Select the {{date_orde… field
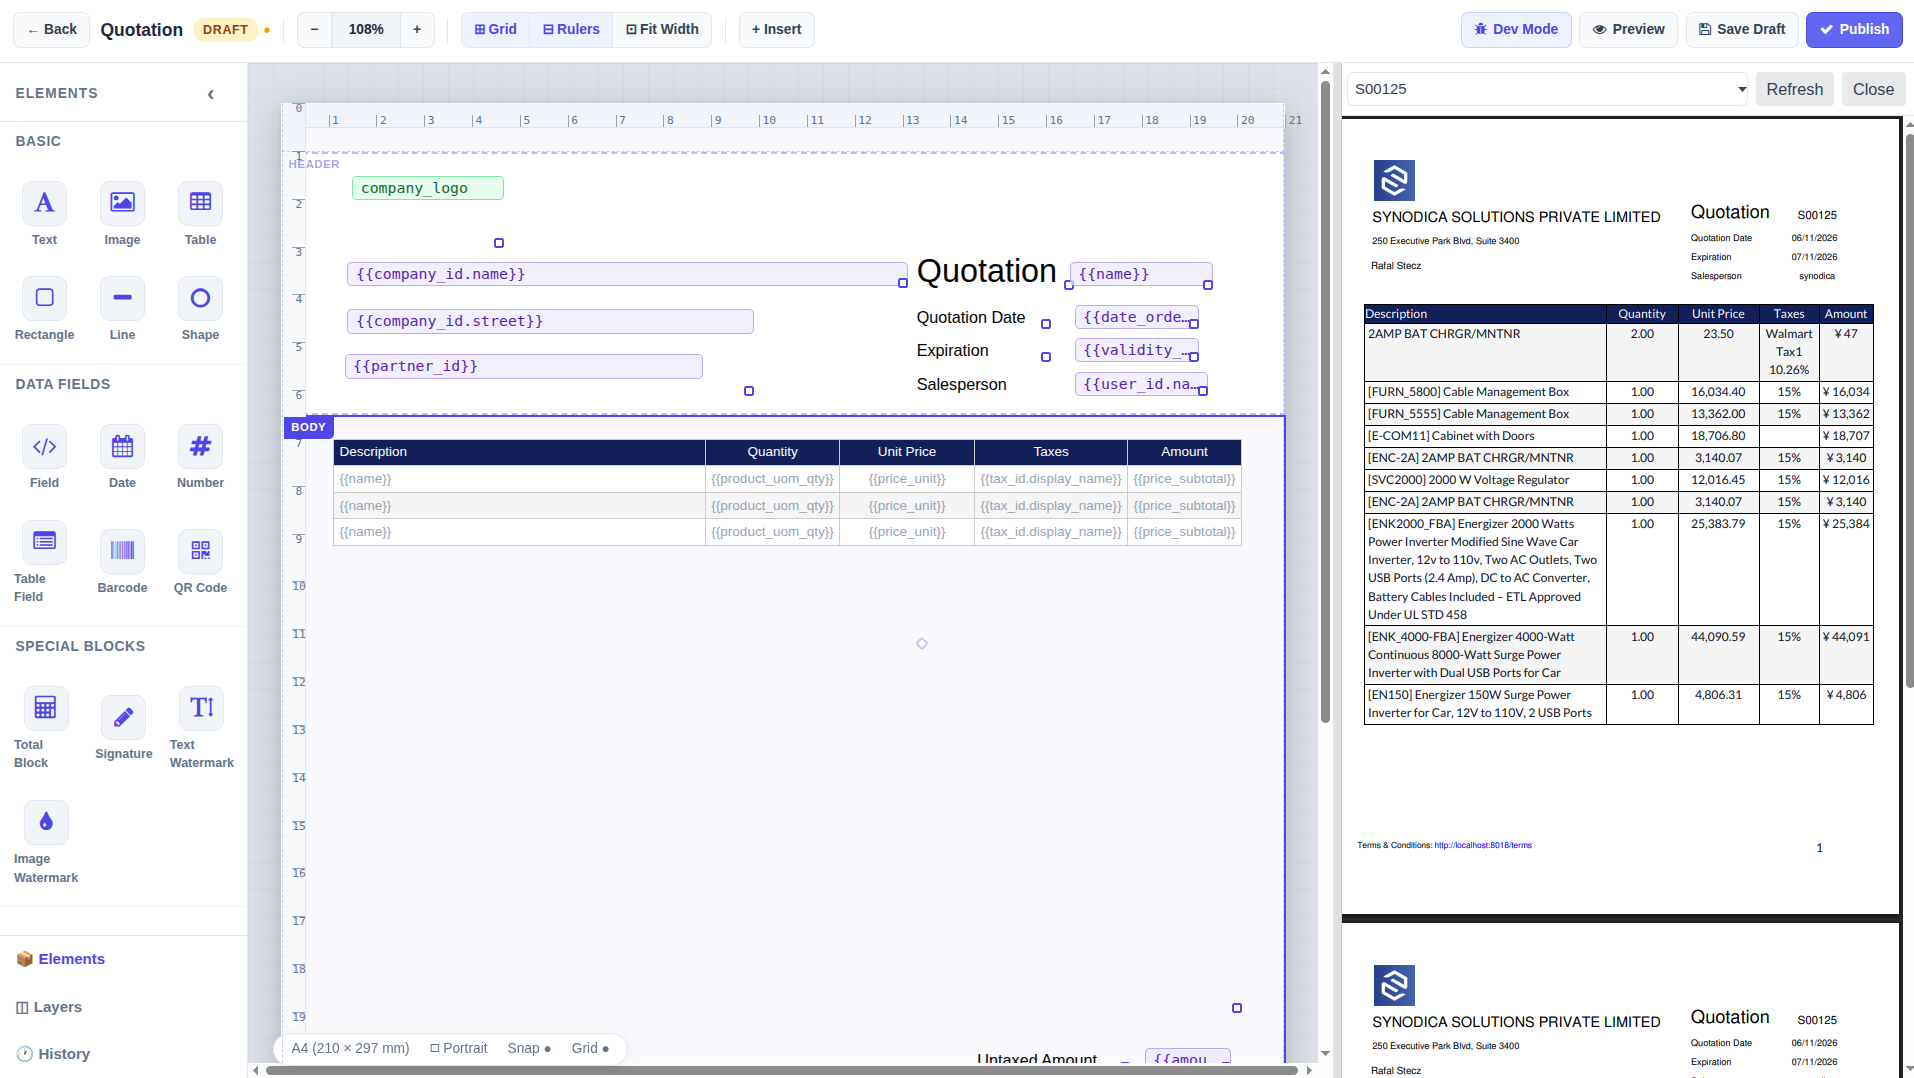The image size is (1914, 1078). coord(1137,317)
